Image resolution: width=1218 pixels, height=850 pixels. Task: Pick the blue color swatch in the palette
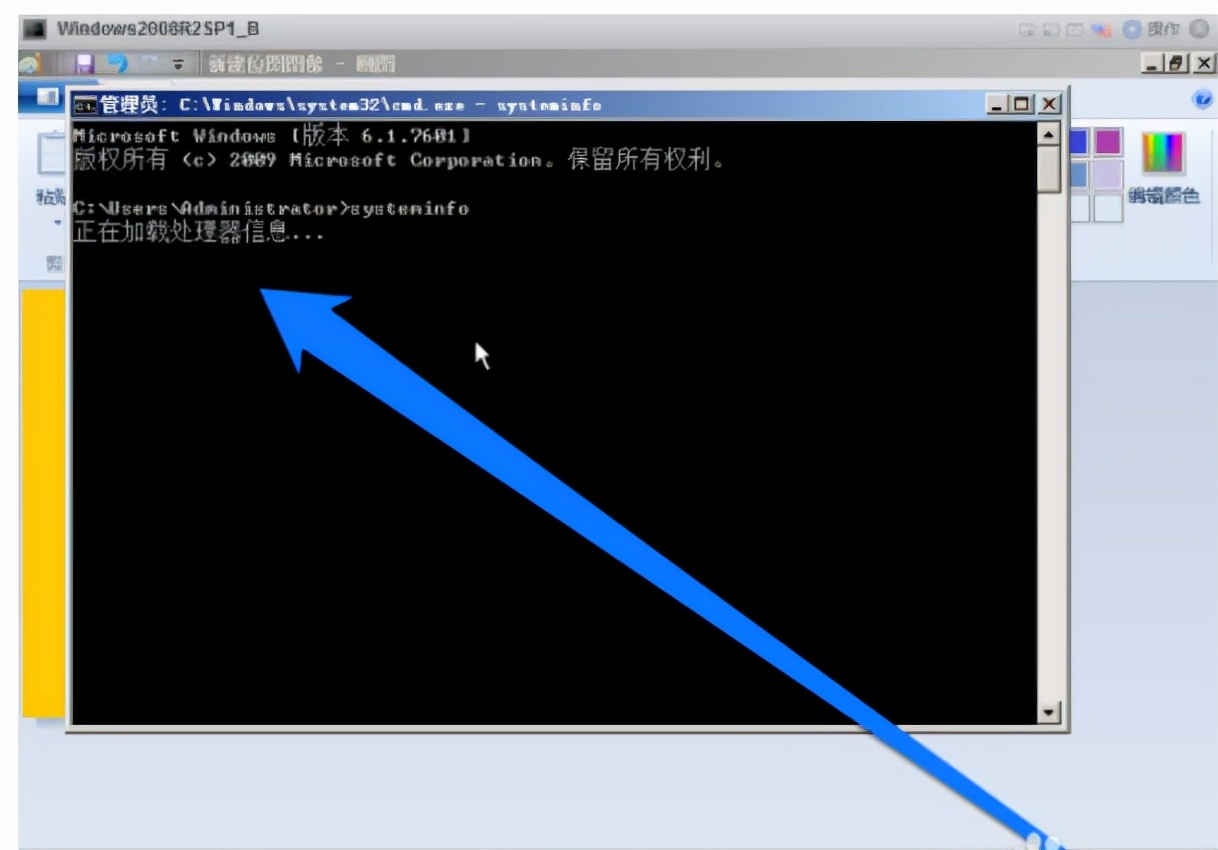tap(1078, 142)
